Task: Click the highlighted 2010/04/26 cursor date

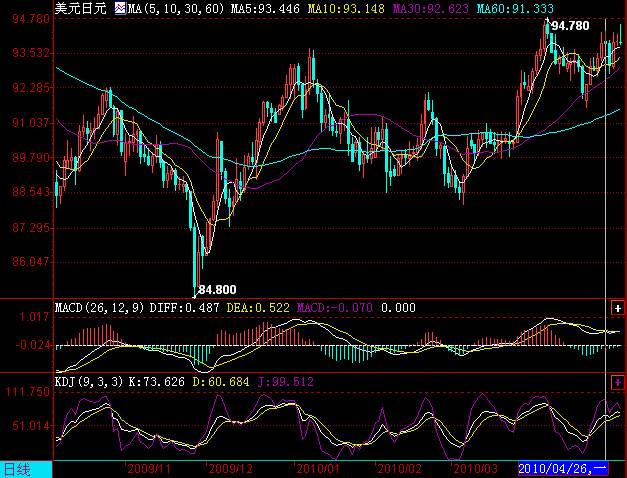Action: pos(563,468)
